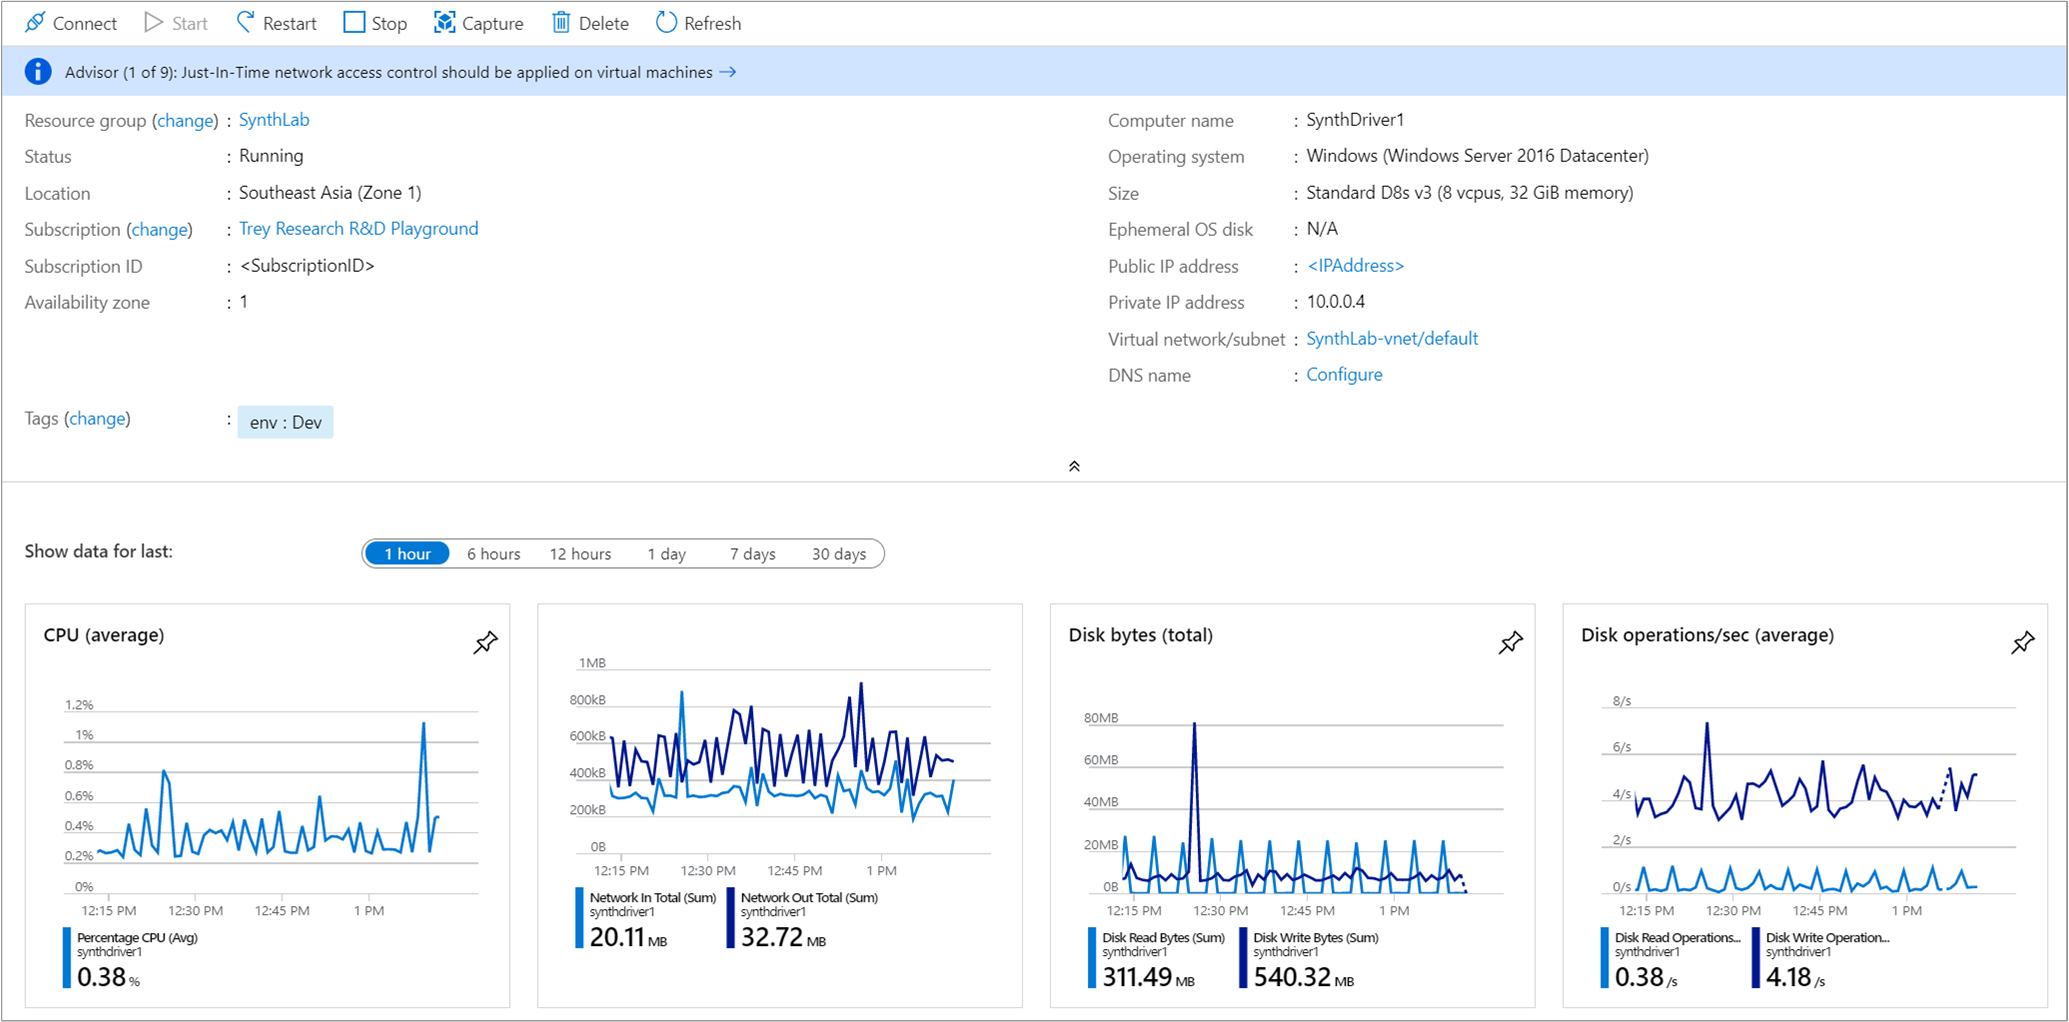Choose the 30 days time range

click(x=838, y=554)
